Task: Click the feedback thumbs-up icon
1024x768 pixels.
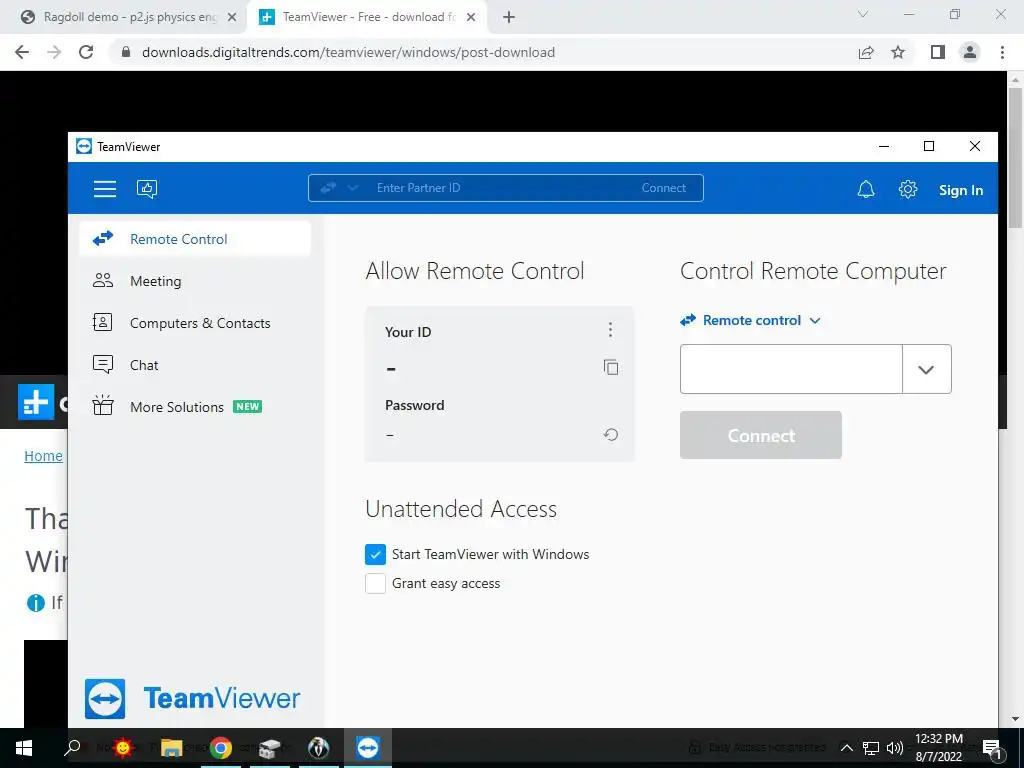Action: 147,189
